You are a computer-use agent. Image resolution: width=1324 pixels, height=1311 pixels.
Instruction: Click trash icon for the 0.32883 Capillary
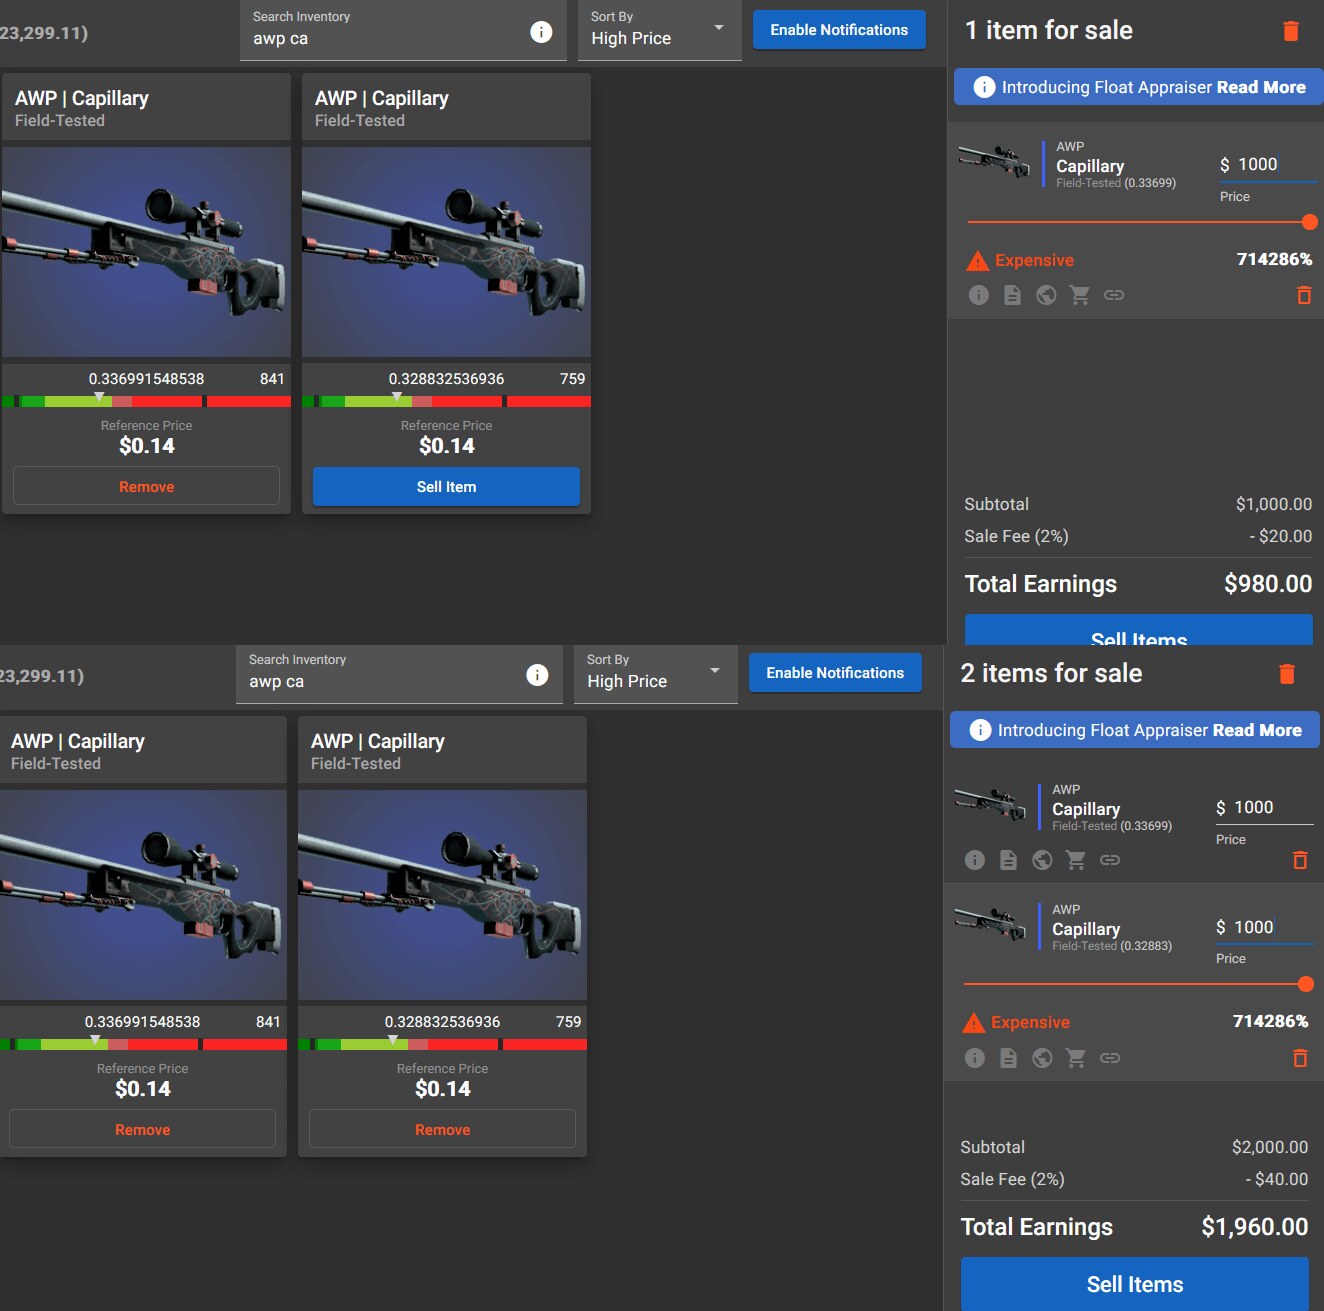tap(1300, 1058)
